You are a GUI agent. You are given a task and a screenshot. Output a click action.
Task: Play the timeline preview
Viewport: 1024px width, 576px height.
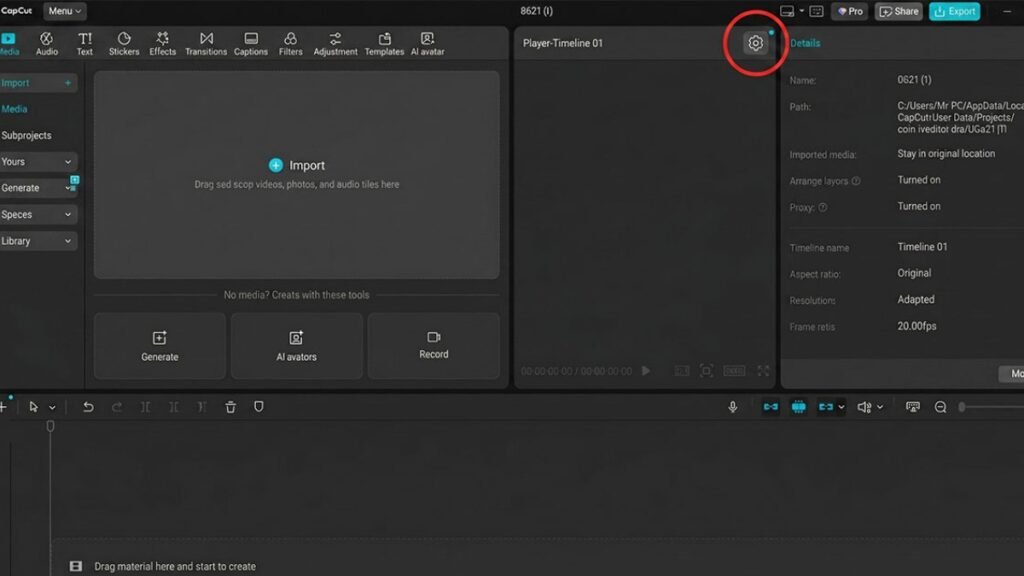(646, 371)
